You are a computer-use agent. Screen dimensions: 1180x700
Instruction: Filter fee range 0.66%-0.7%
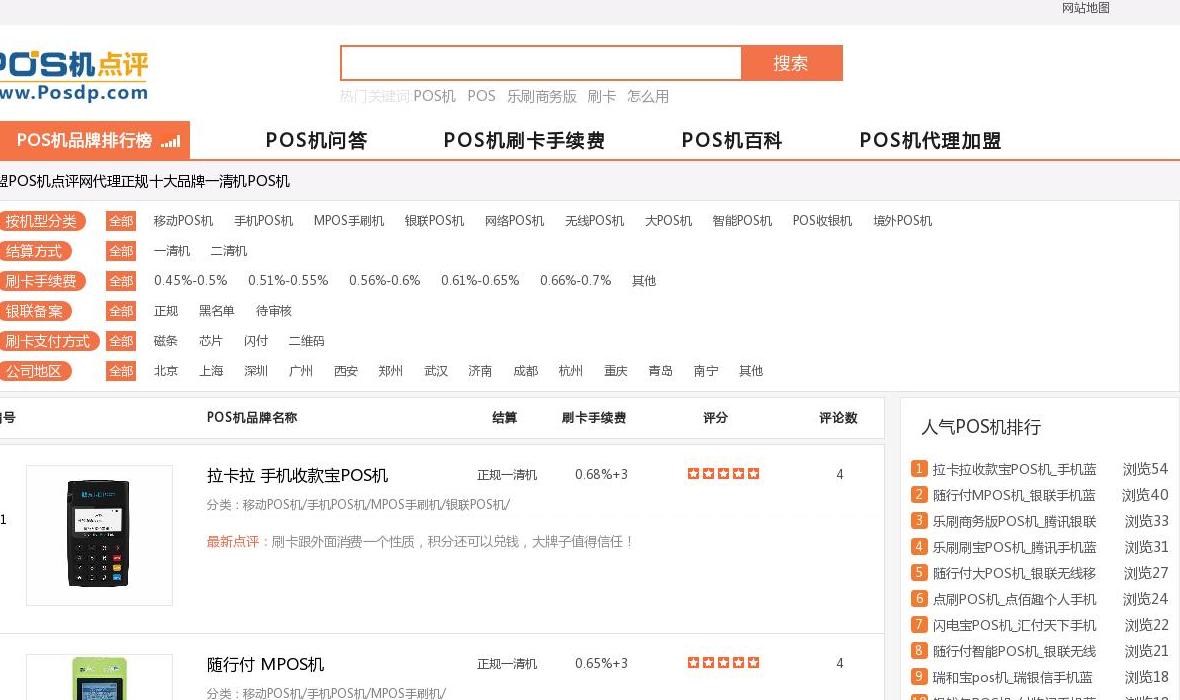click(576, 281)
